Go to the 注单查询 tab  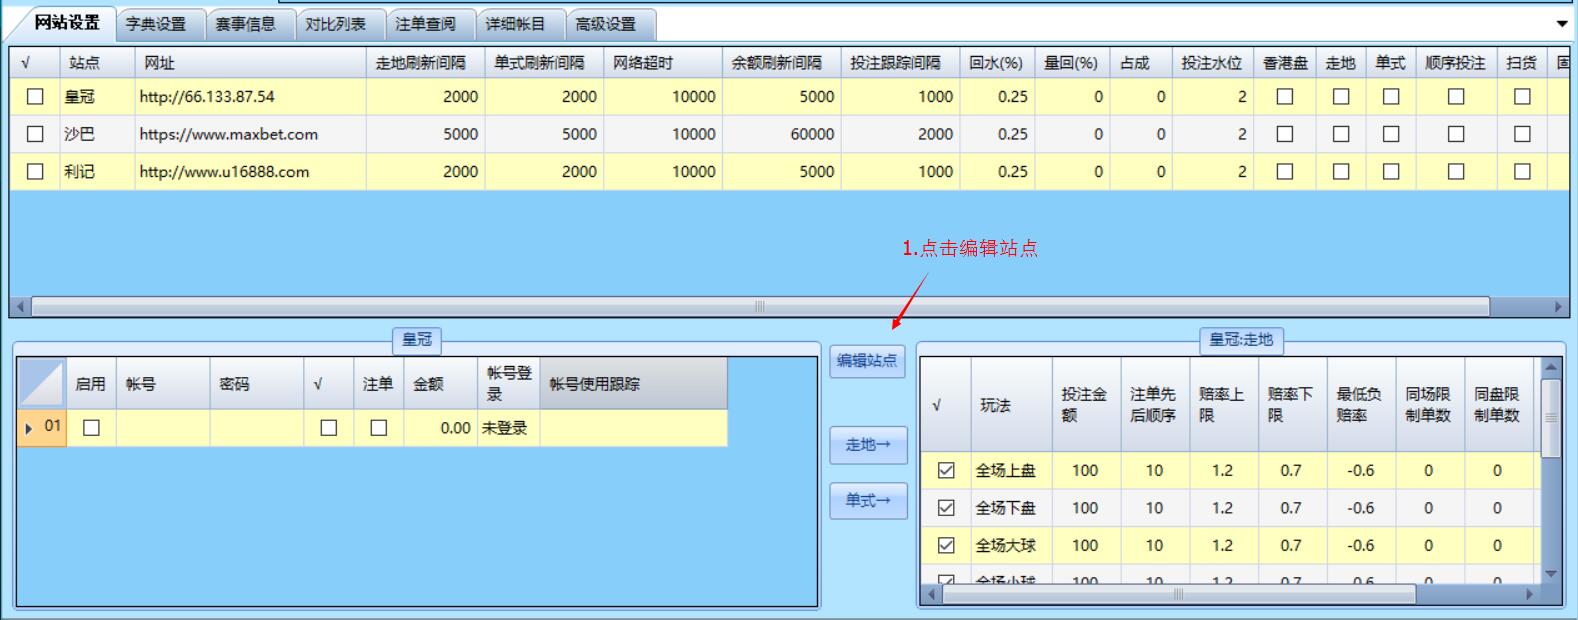click(426, 24)
